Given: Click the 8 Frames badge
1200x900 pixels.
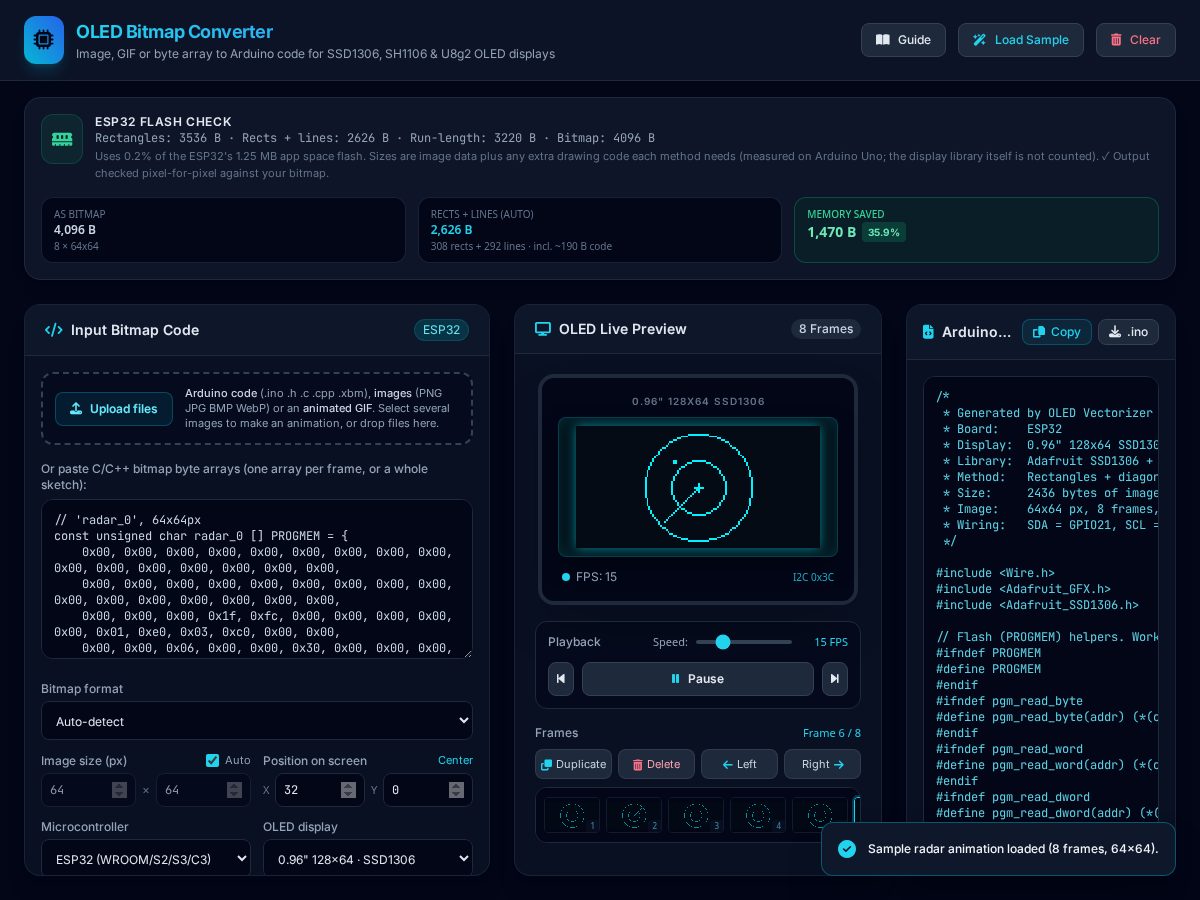Looking at the screenshot, I should pos(826,329).
